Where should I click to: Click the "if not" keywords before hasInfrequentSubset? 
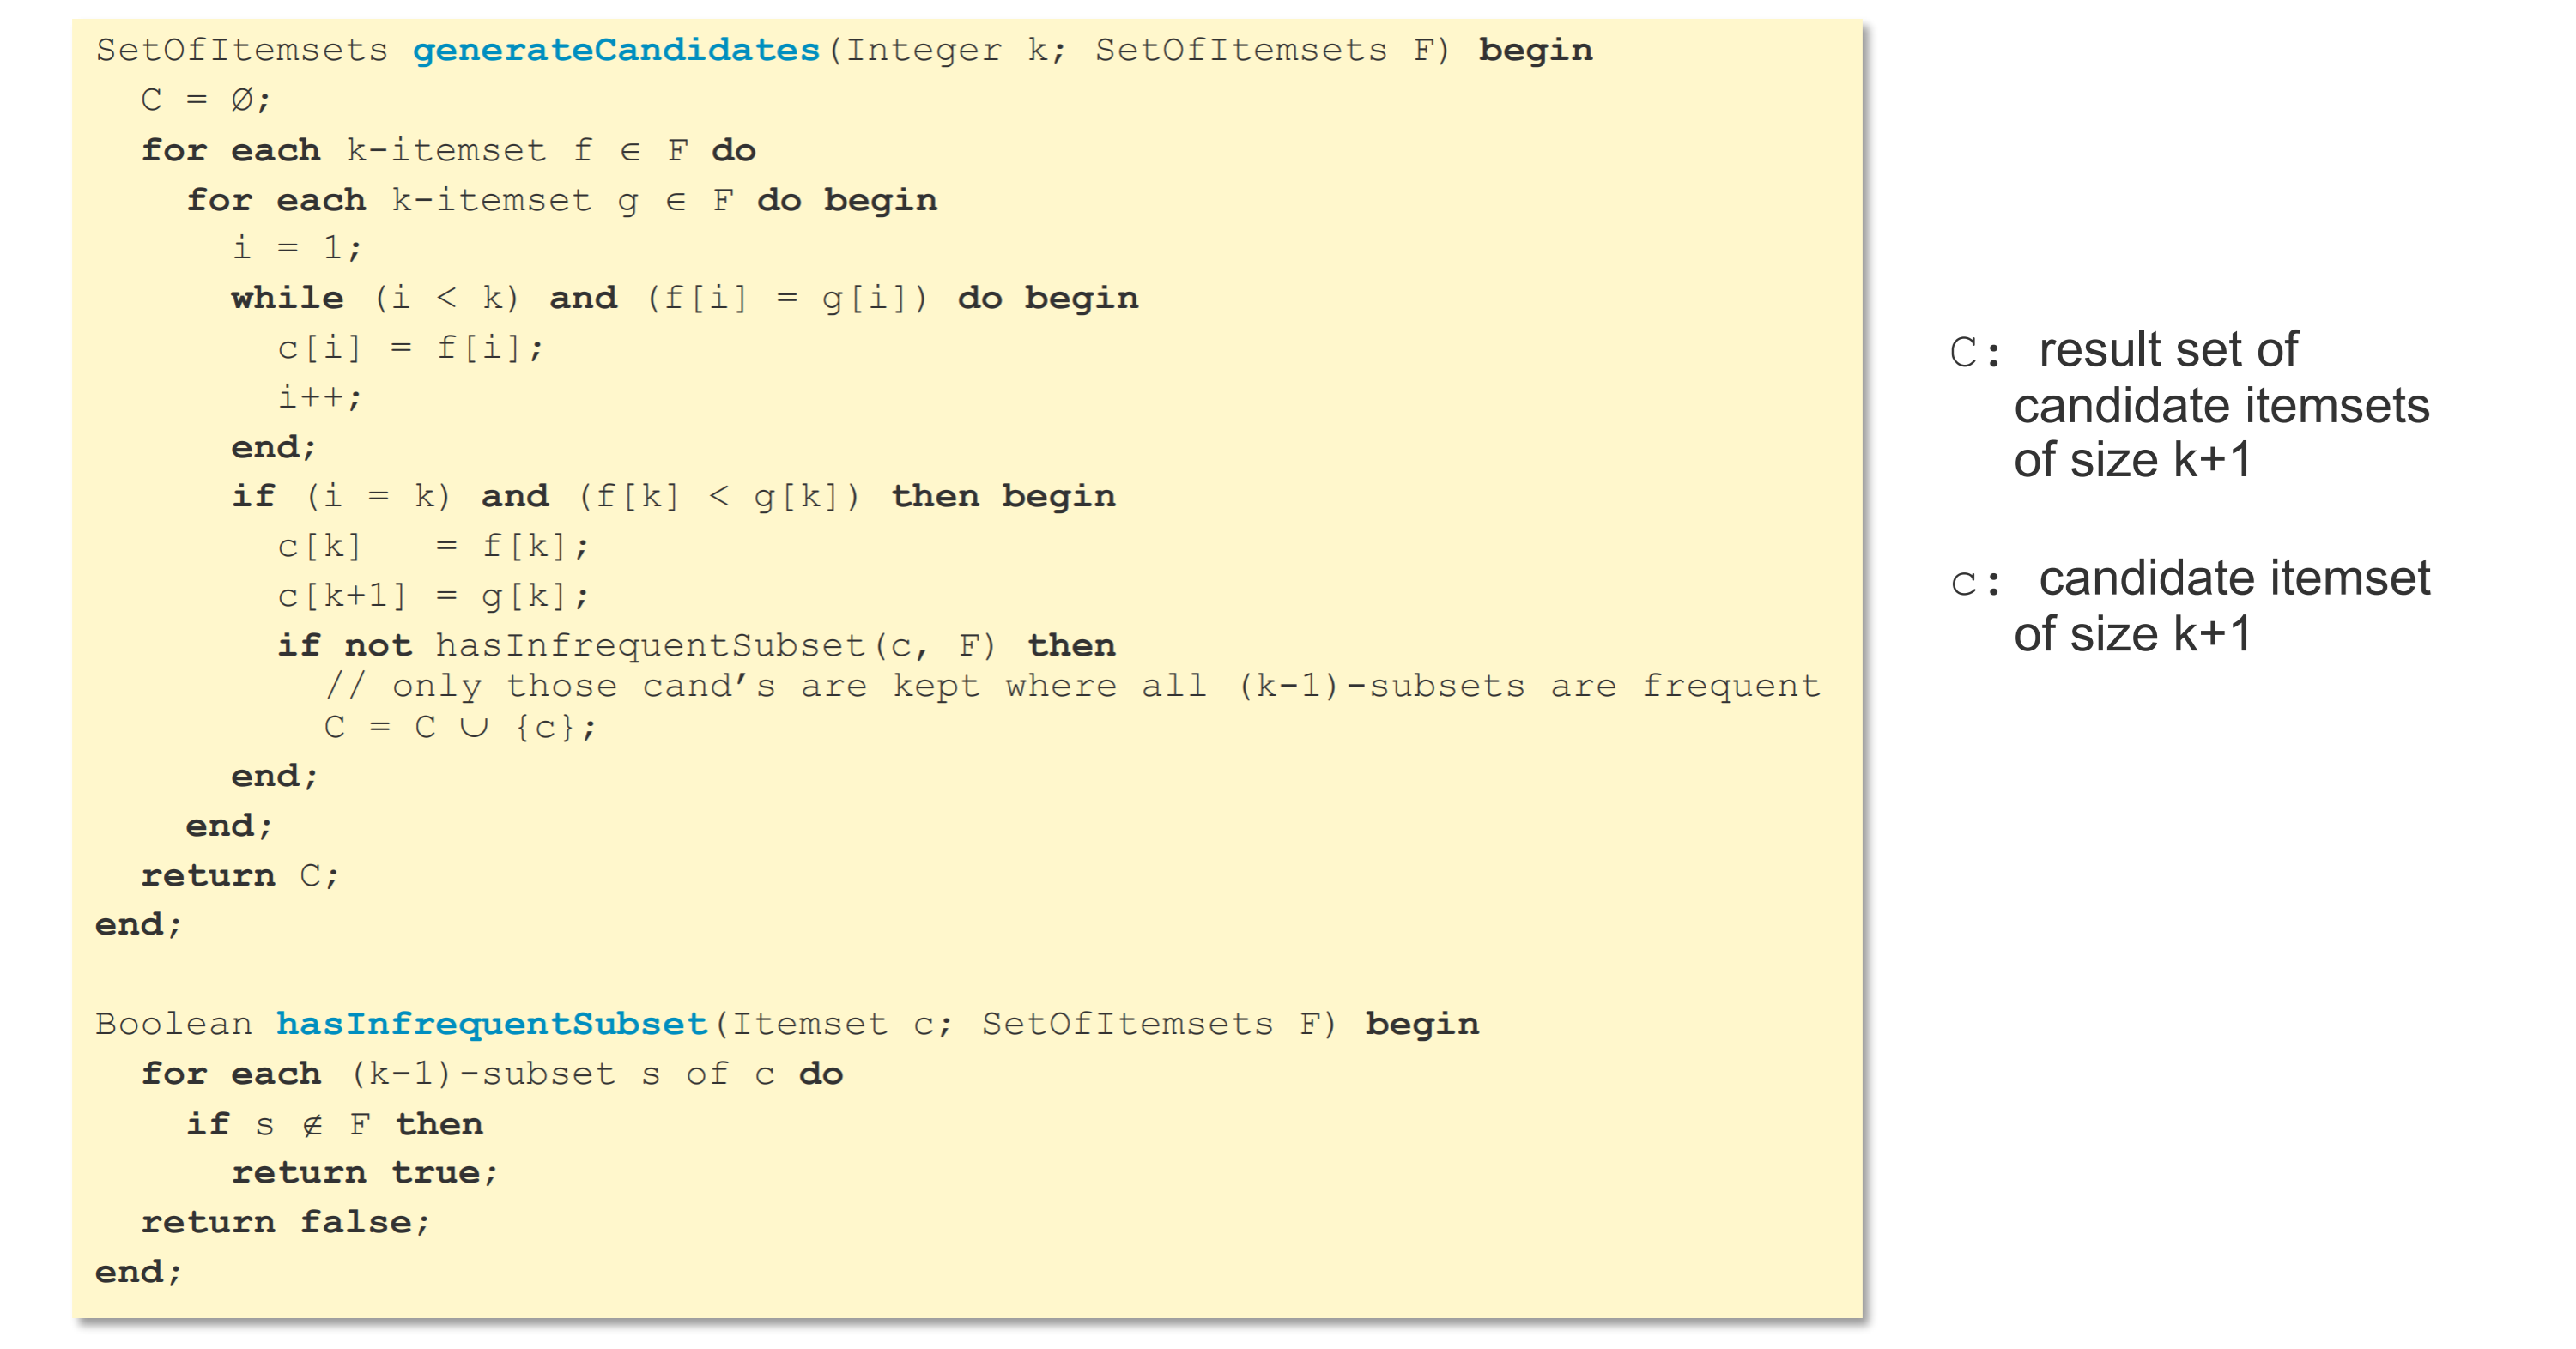pos(344,645)
